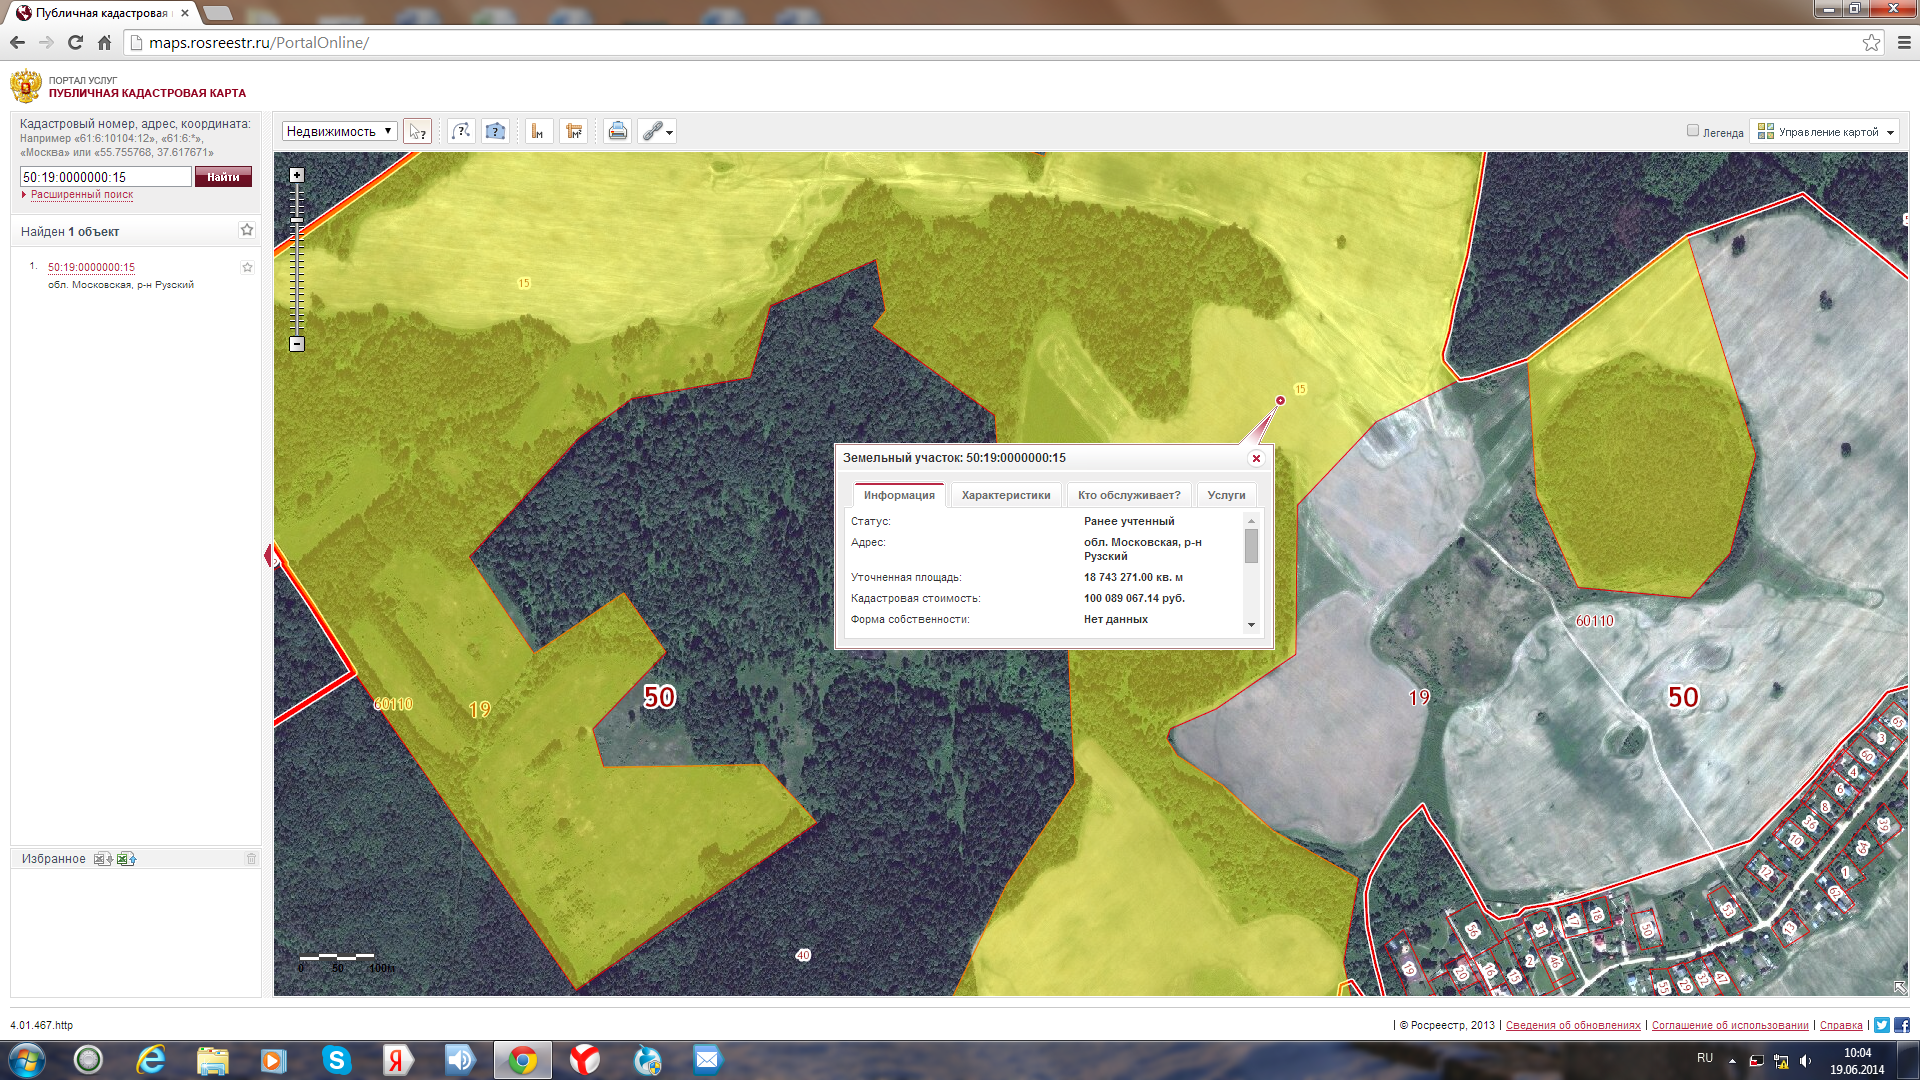Click the map expand corner arrow
This screenshot has height=1080, width=1920.
pyautogui.click(x=1900, y=987)
